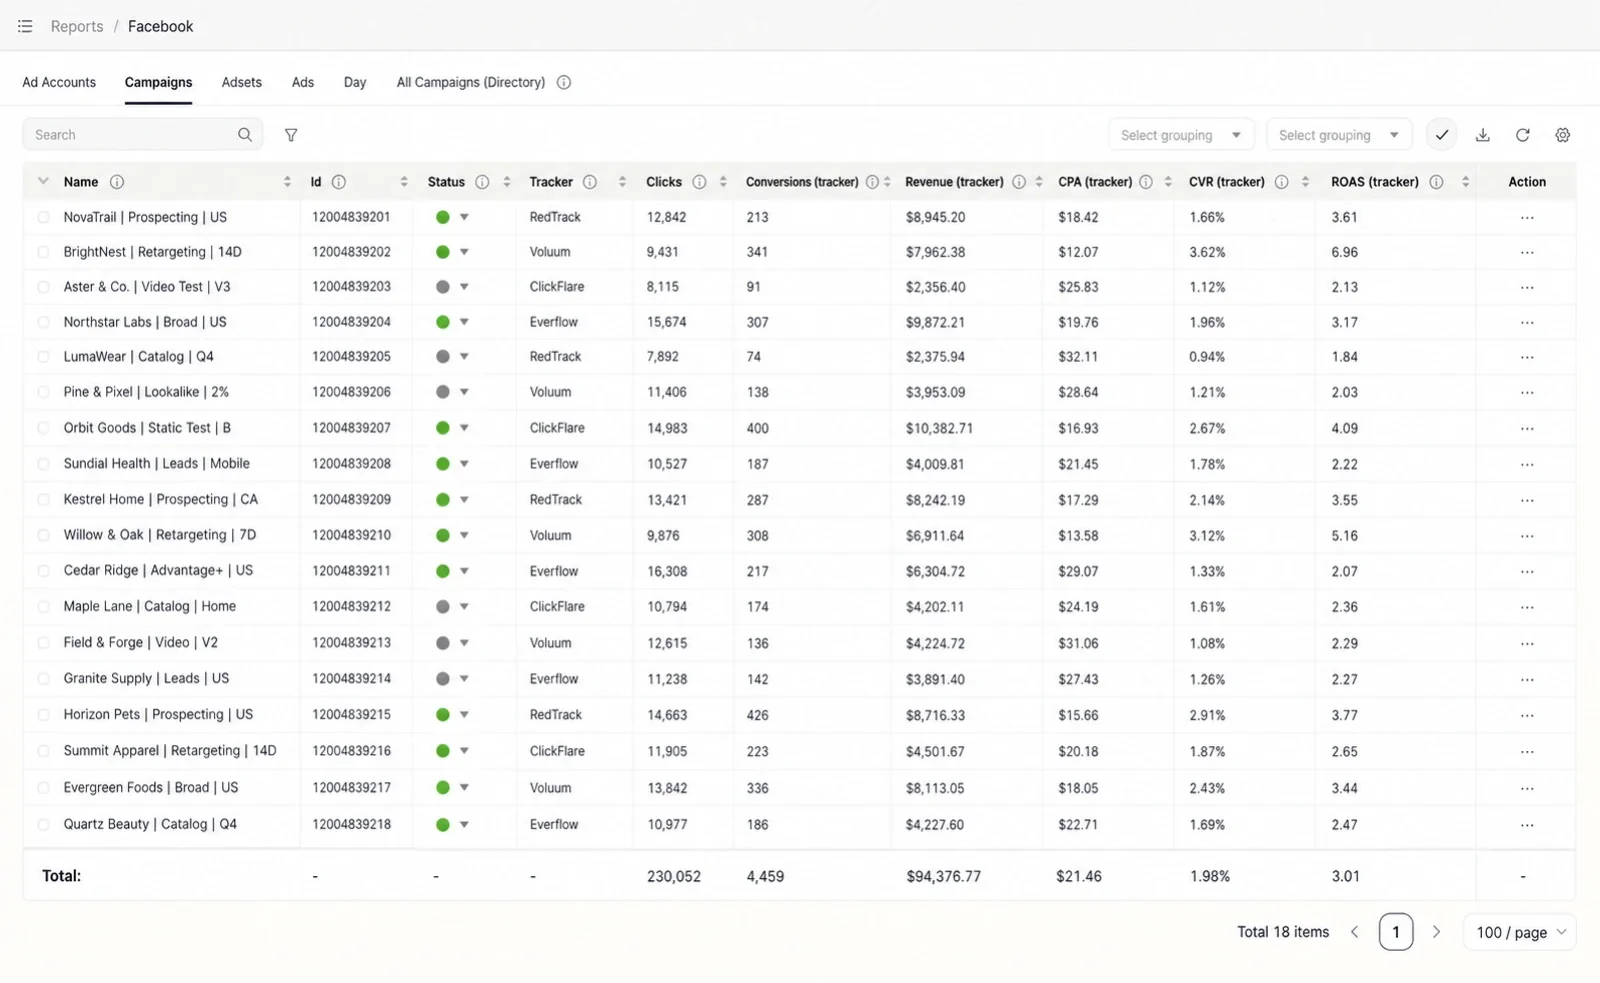Go to Reports breadcrumb link
Screen dimensions: 1600x983
(77, 26)
